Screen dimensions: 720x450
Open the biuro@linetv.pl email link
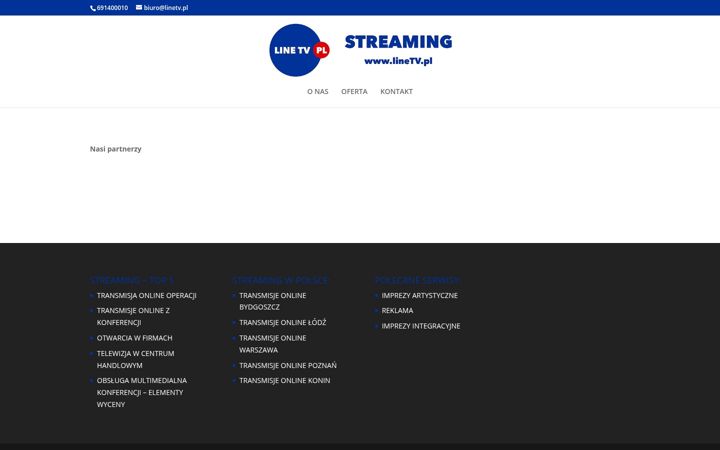(166, 8)
